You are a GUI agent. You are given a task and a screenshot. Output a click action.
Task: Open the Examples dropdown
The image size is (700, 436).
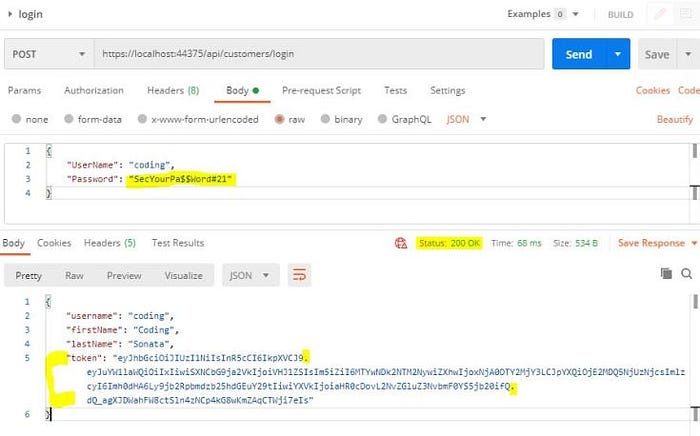pyautogui.click(x=542, y=14)
